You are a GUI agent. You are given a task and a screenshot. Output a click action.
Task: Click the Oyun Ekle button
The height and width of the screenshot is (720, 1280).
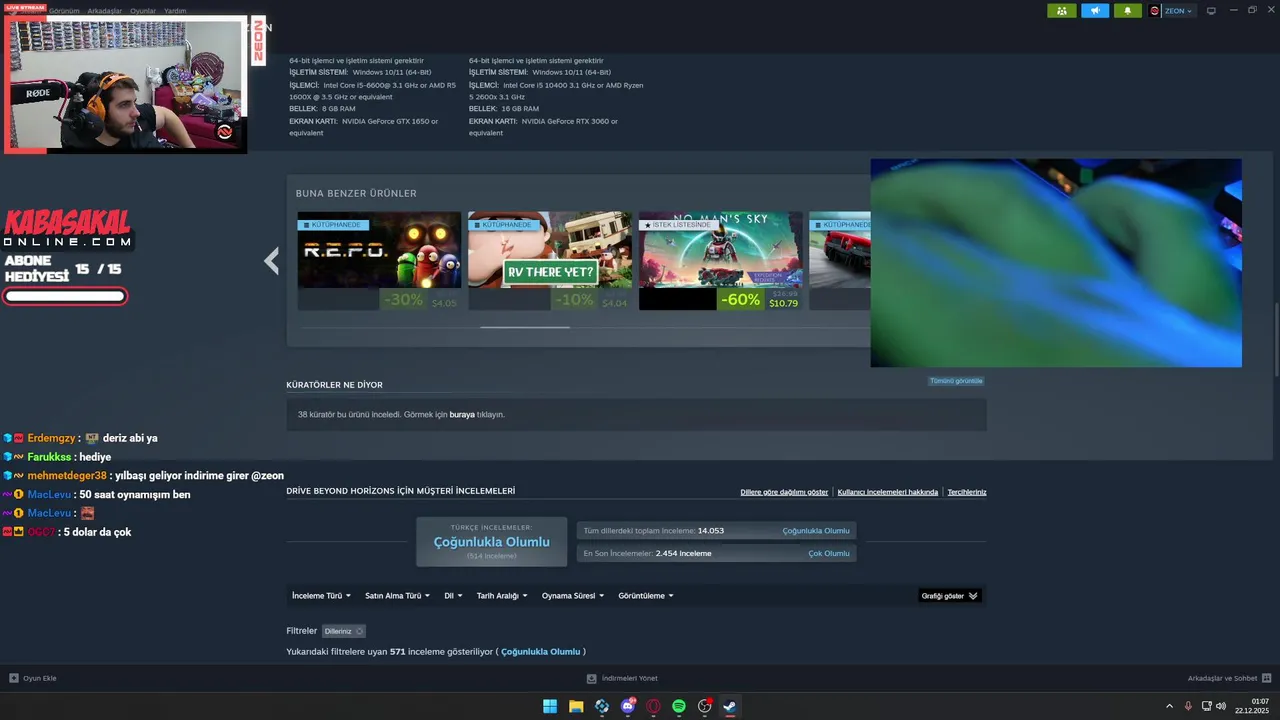pyautogui.click(x=33, y=678)
